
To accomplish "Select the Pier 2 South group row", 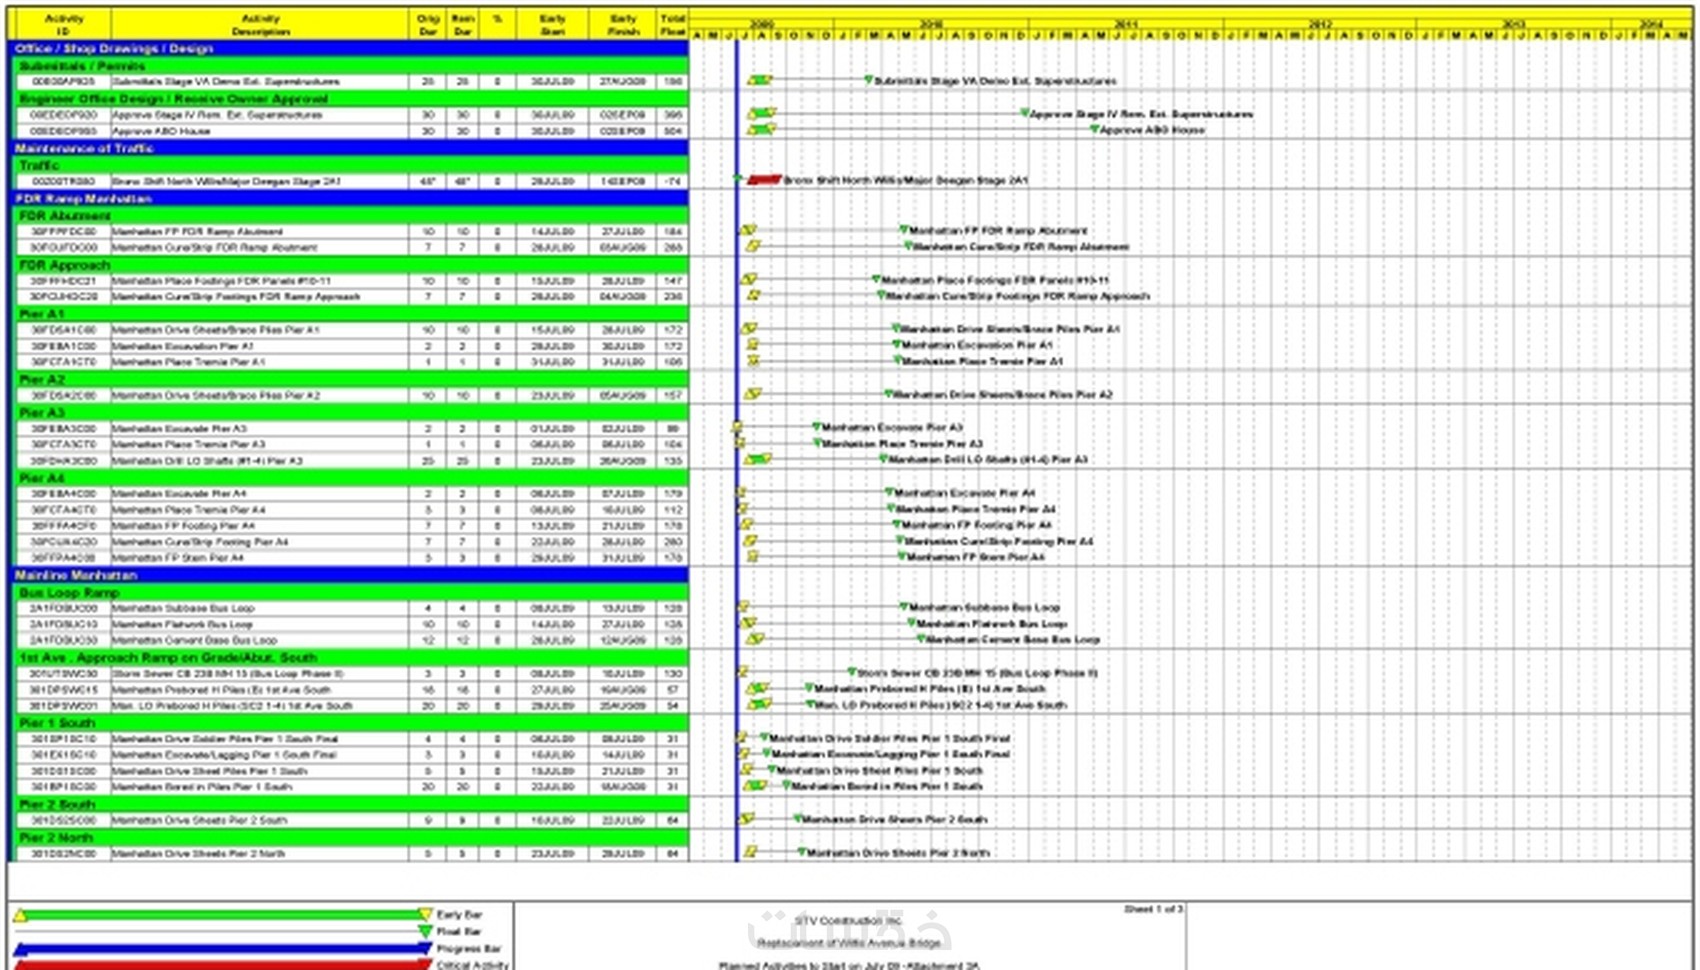I will point(350,804).
